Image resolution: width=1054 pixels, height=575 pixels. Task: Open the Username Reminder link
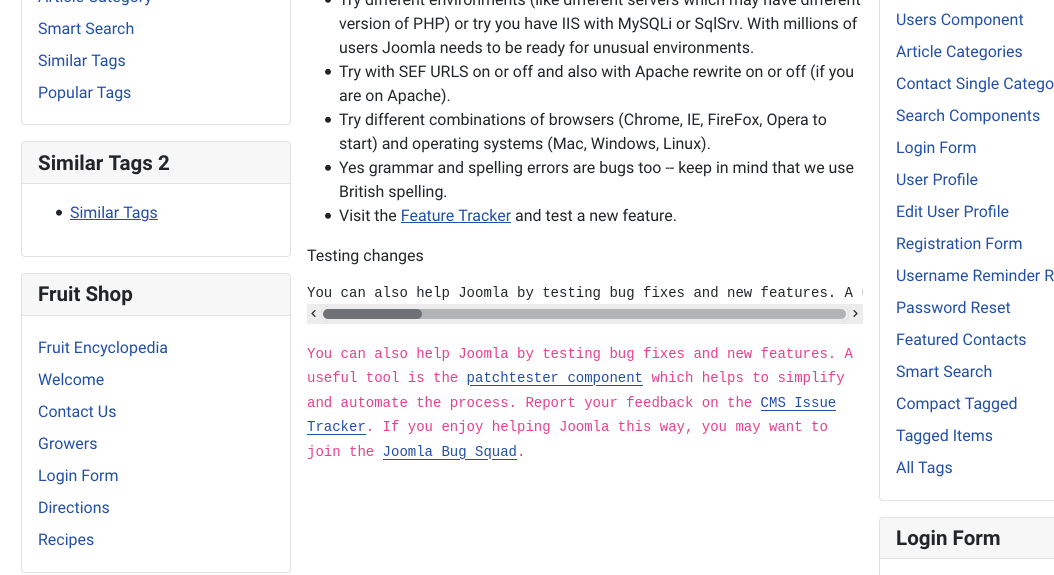click(975, 276)
